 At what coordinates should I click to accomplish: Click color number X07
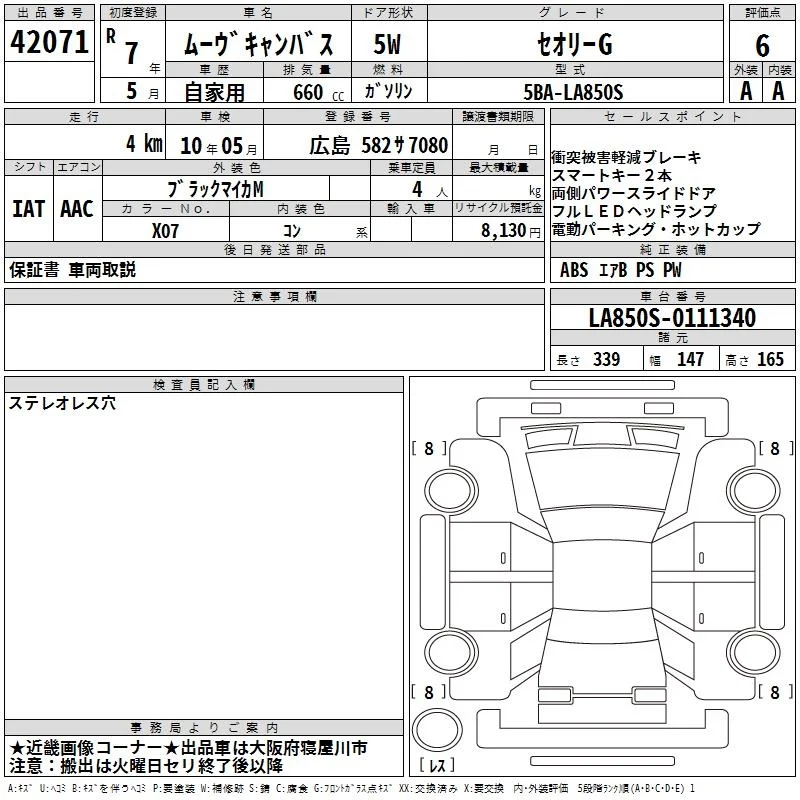coord(165,231)
